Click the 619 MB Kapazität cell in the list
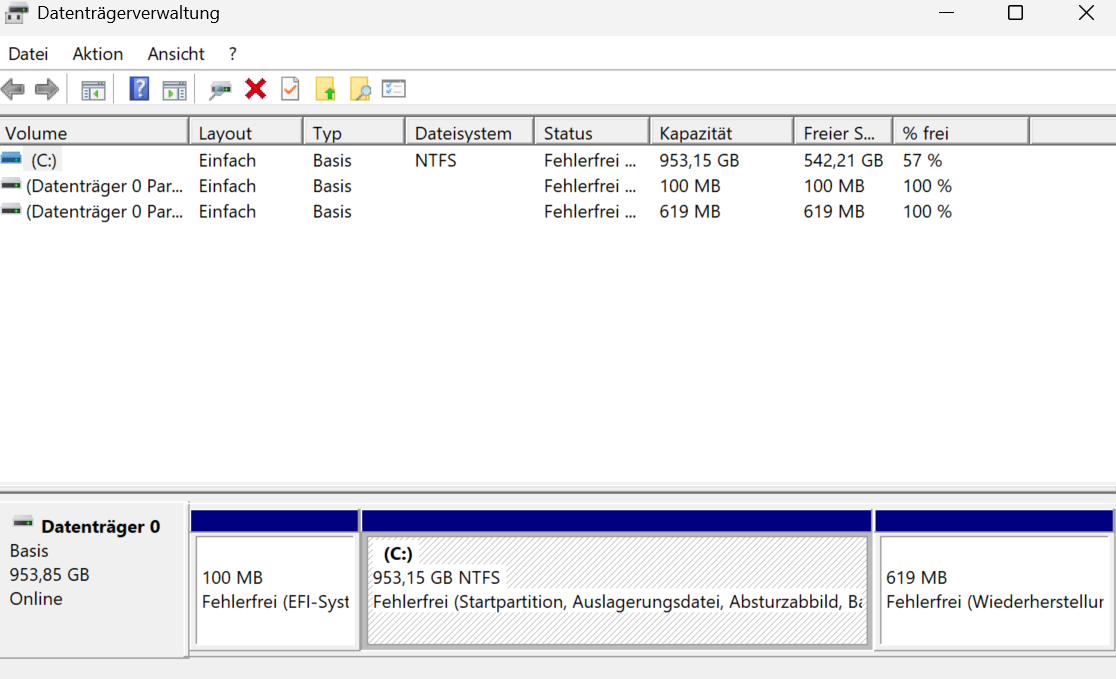This screenshot has width=1116, height=679. tap(690, 211)
